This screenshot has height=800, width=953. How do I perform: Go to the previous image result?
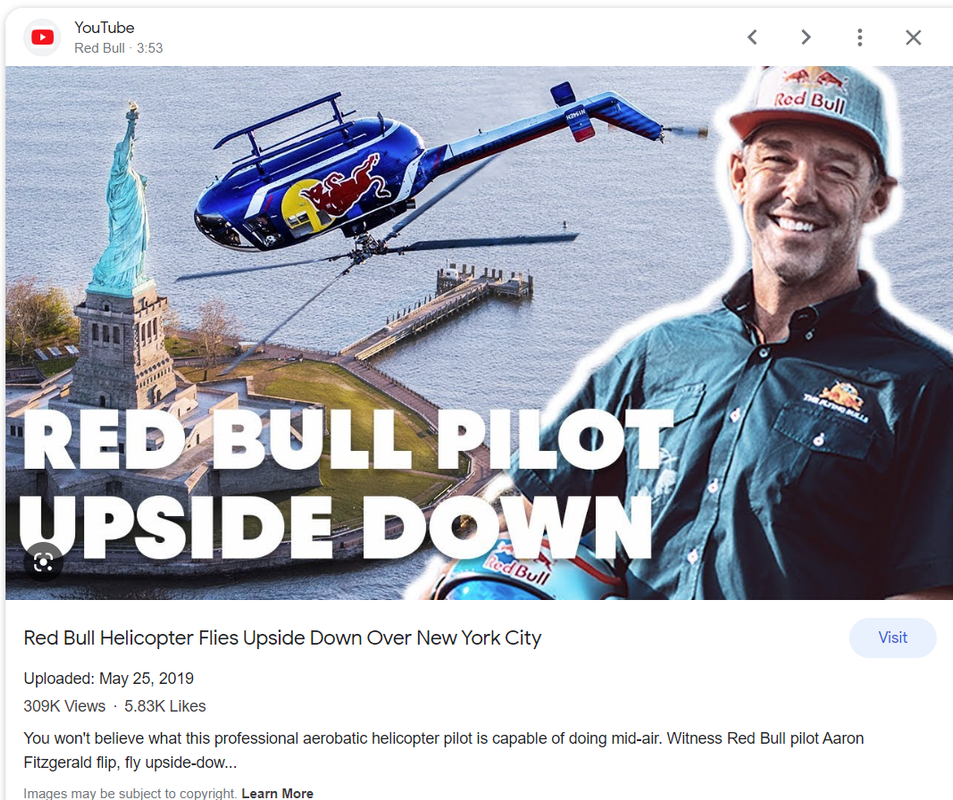(x=752, y=38)
